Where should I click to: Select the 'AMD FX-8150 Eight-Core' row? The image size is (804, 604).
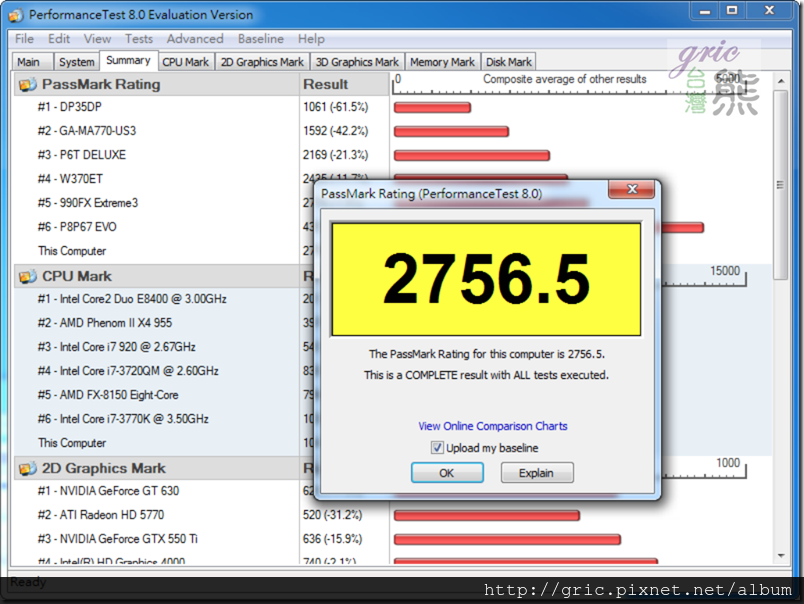tap(108, 395)
